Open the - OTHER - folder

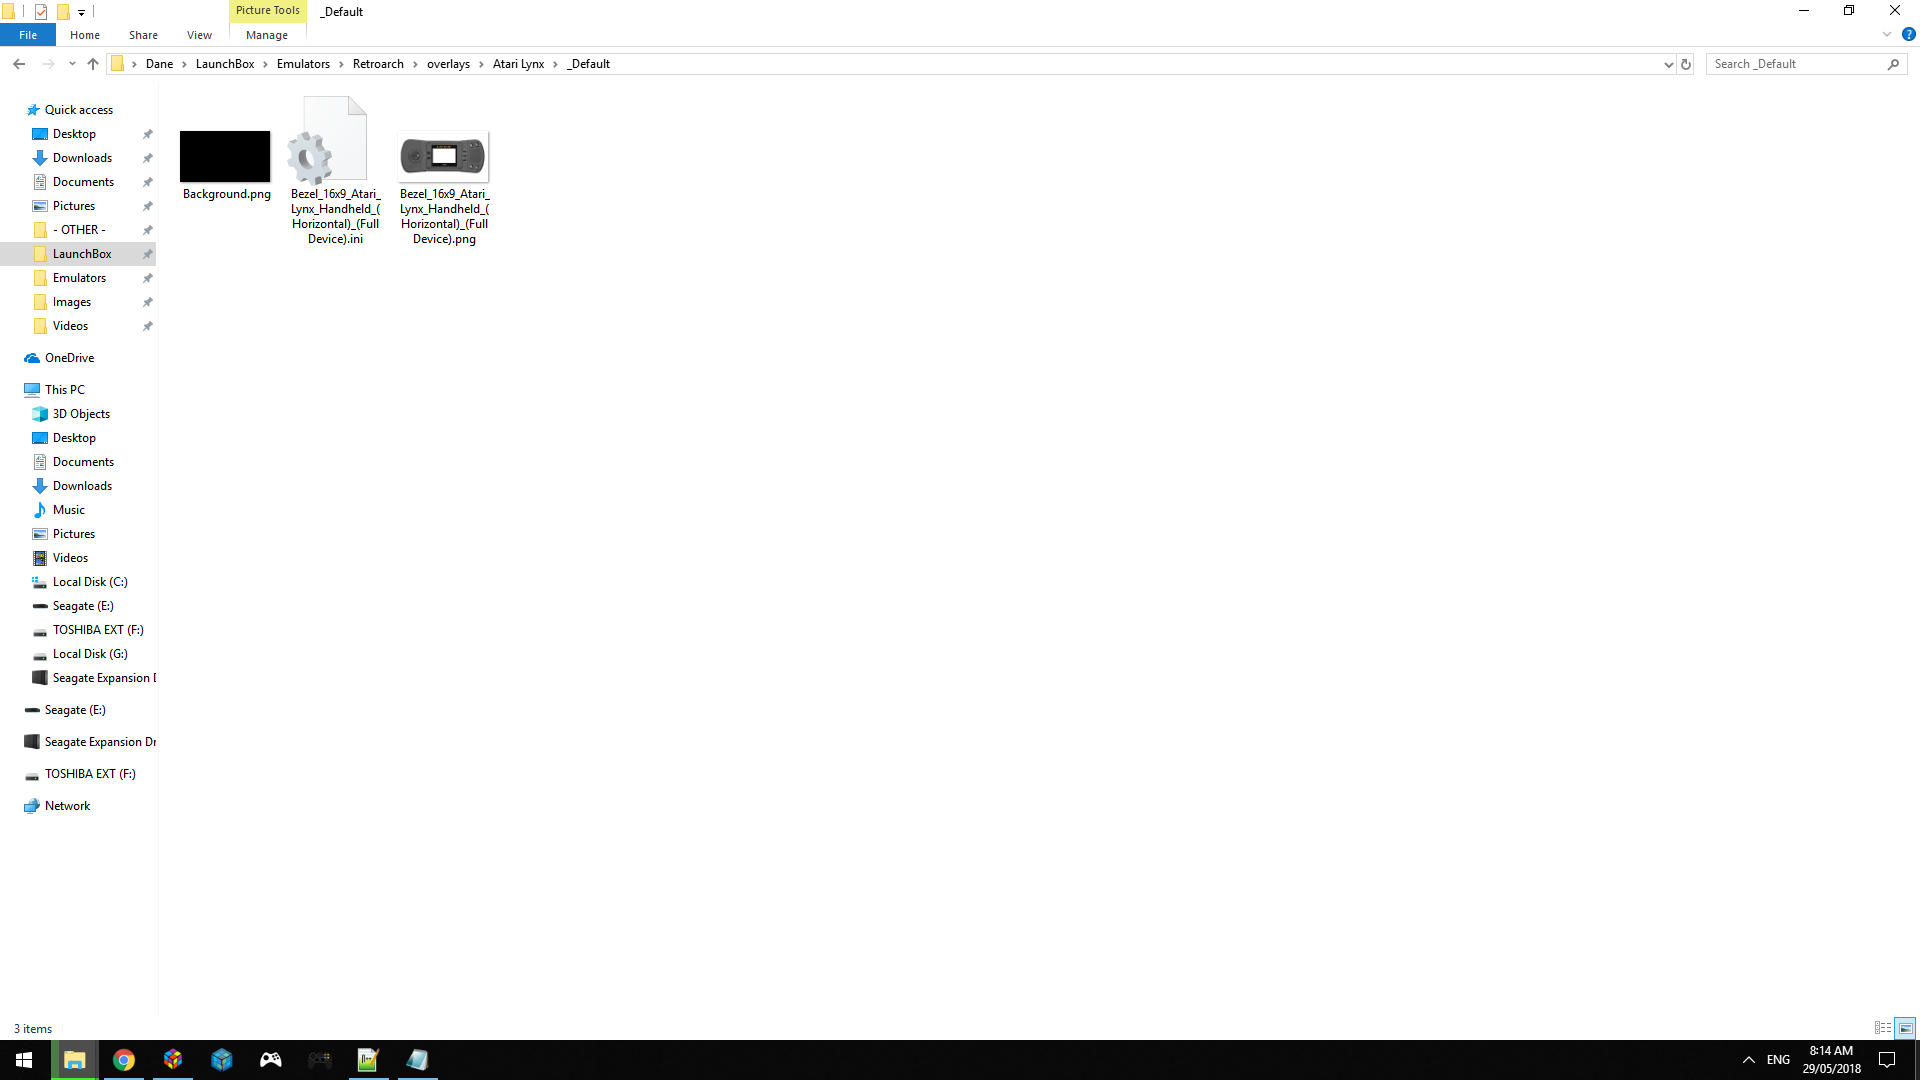click(x=79, y=230)
